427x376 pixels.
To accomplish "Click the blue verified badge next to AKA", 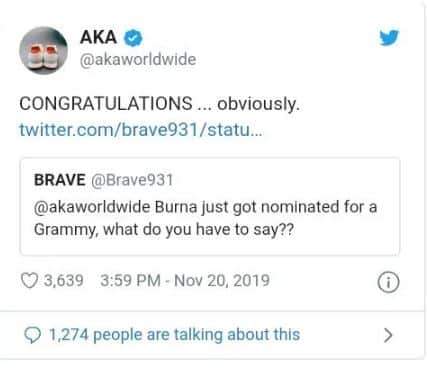I will click(133, 37).
